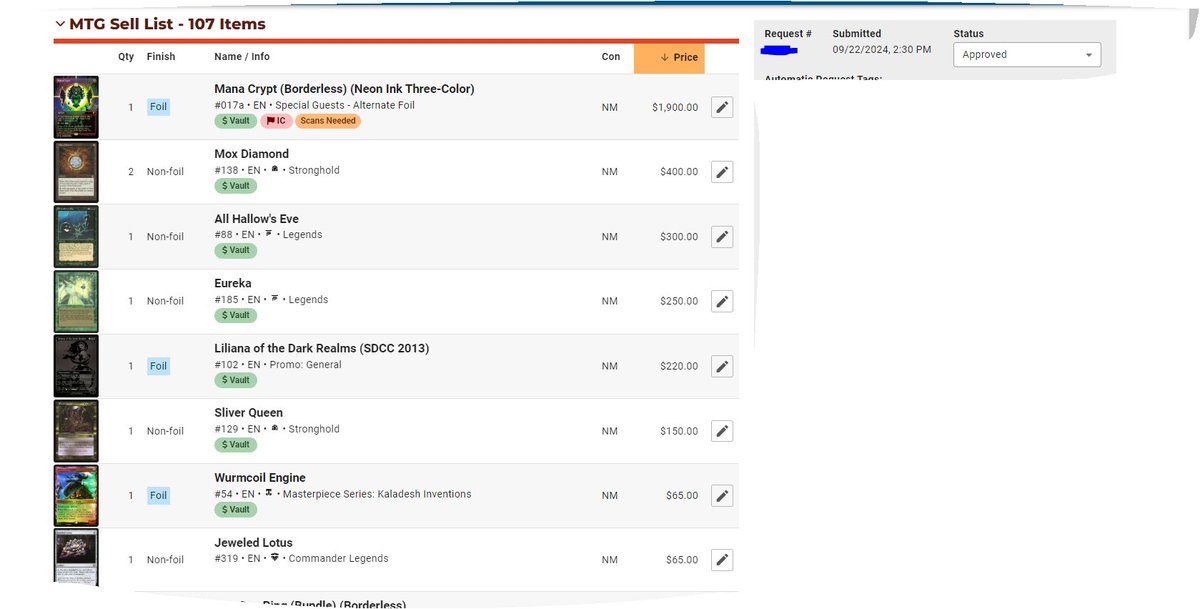
Task: Click the Vault tag under Sliver Queen
Action: pyautogui.click(x=236, y=444)
